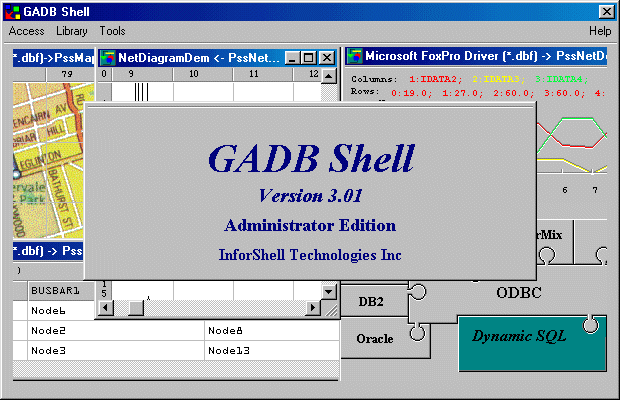Click the NetDiagramDem scroll up arrow
Screen dimensions: 620x400
click(x=329, y=75)
